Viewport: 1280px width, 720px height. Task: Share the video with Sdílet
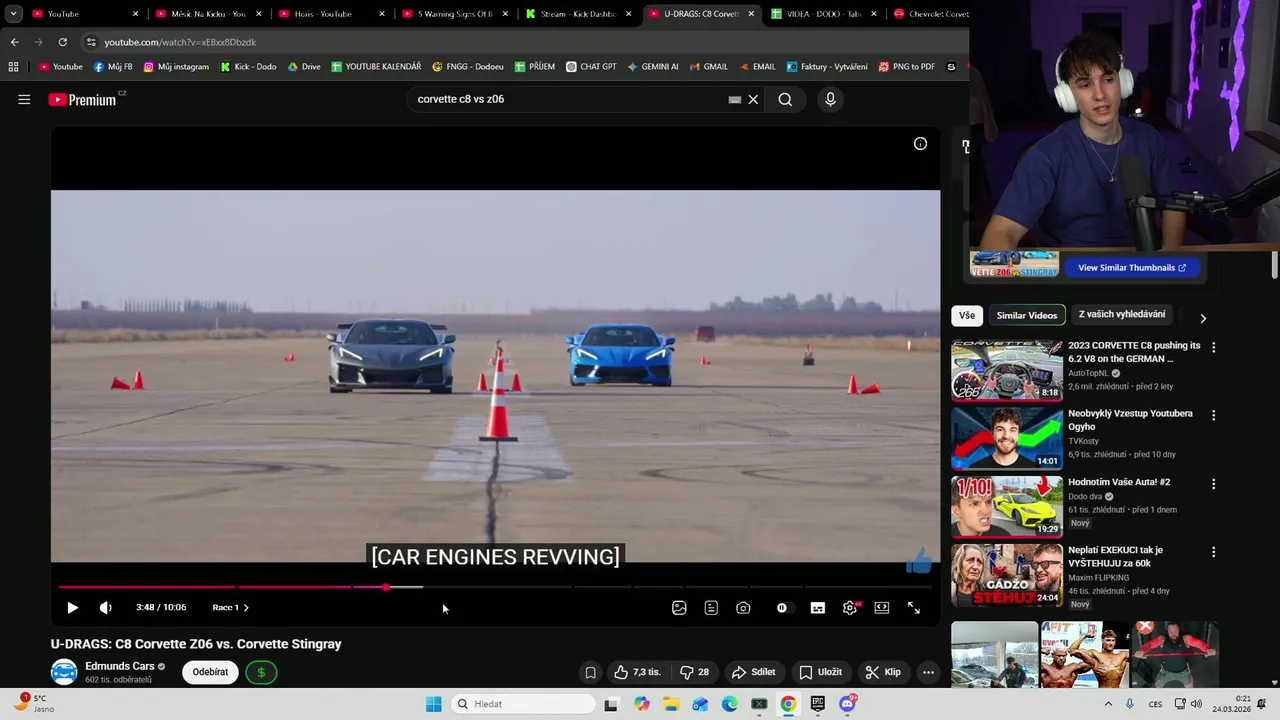click(x=753, y=672)
